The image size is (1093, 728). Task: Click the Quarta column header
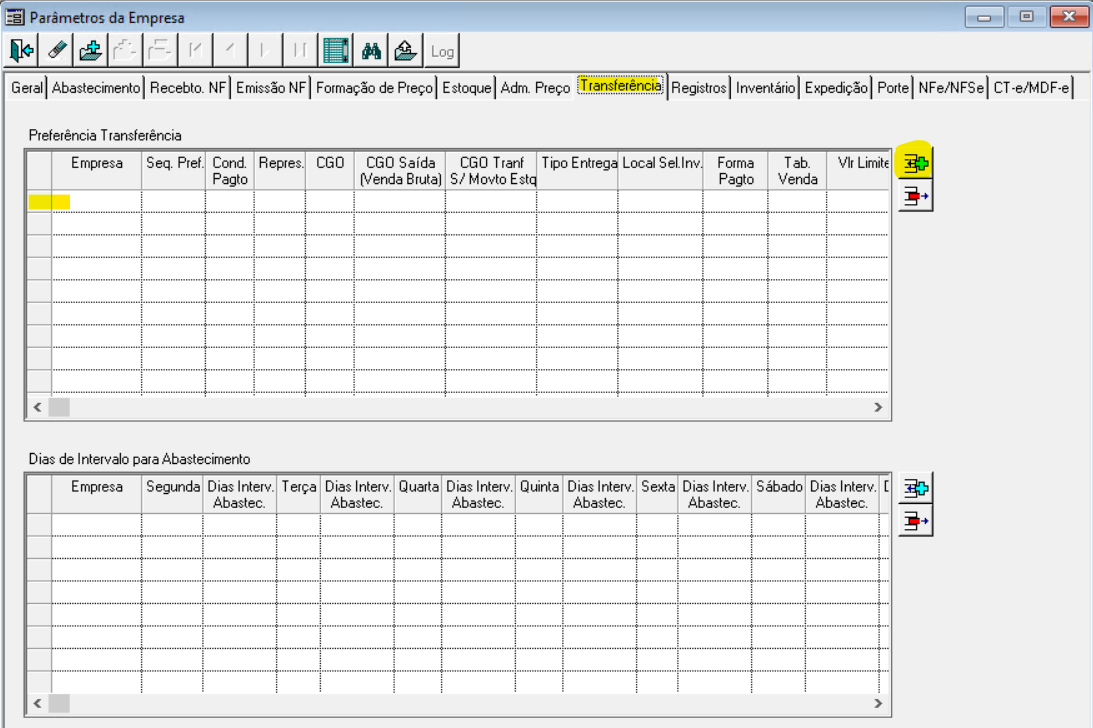point(418,494)
